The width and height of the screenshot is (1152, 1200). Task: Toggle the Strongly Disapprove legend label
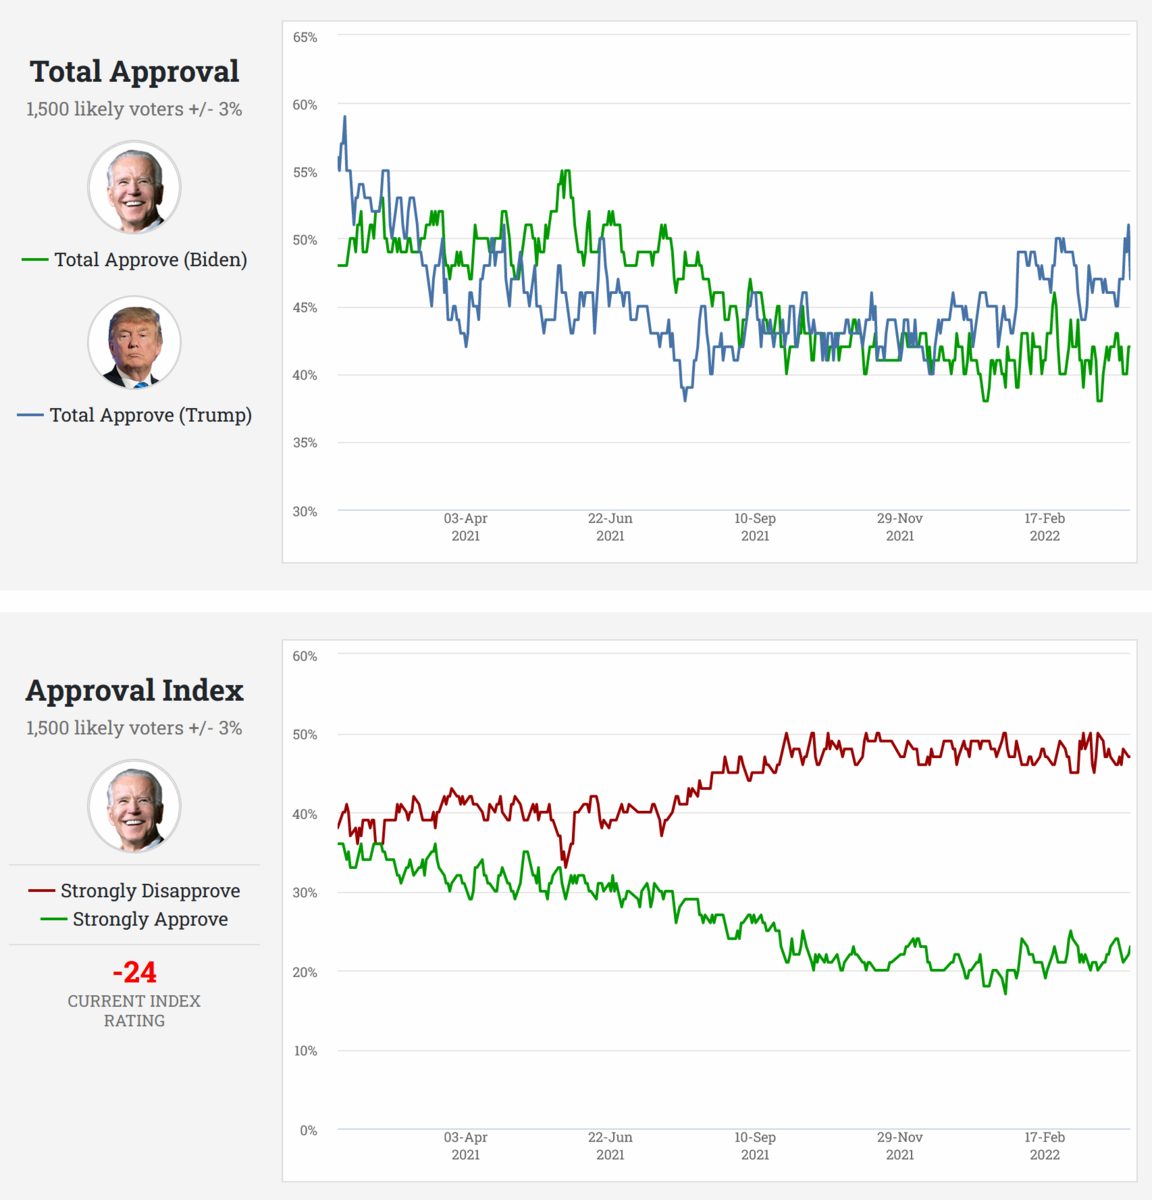pos(150,891)
